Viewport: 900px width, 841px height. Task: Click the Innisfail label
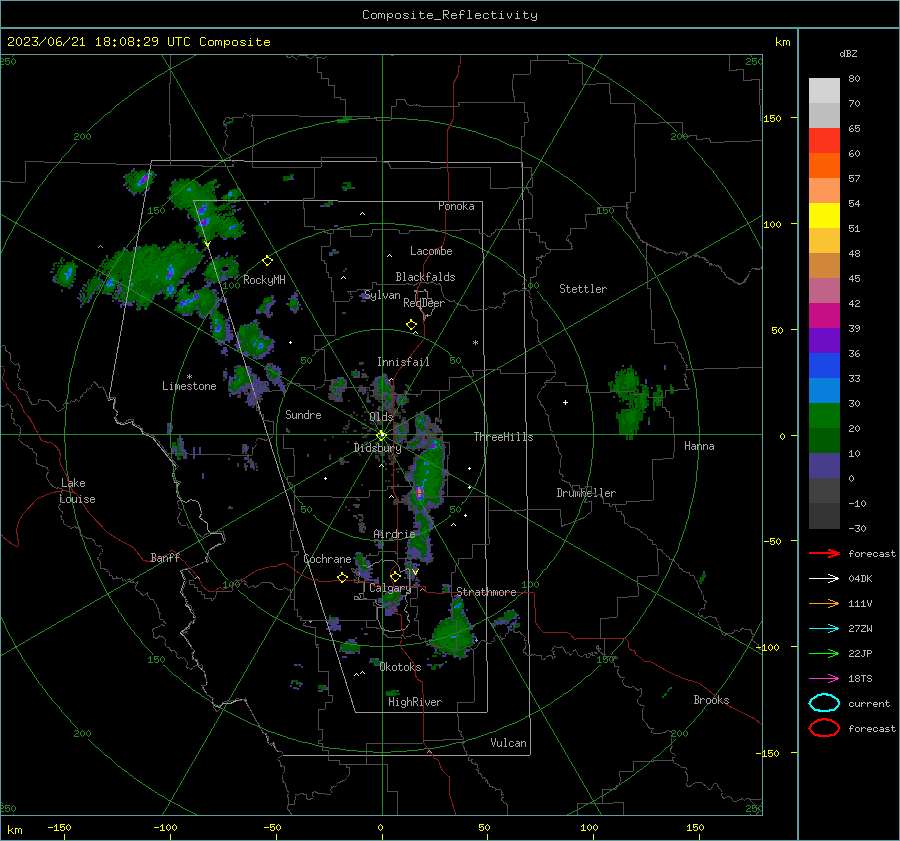point(403,362)
